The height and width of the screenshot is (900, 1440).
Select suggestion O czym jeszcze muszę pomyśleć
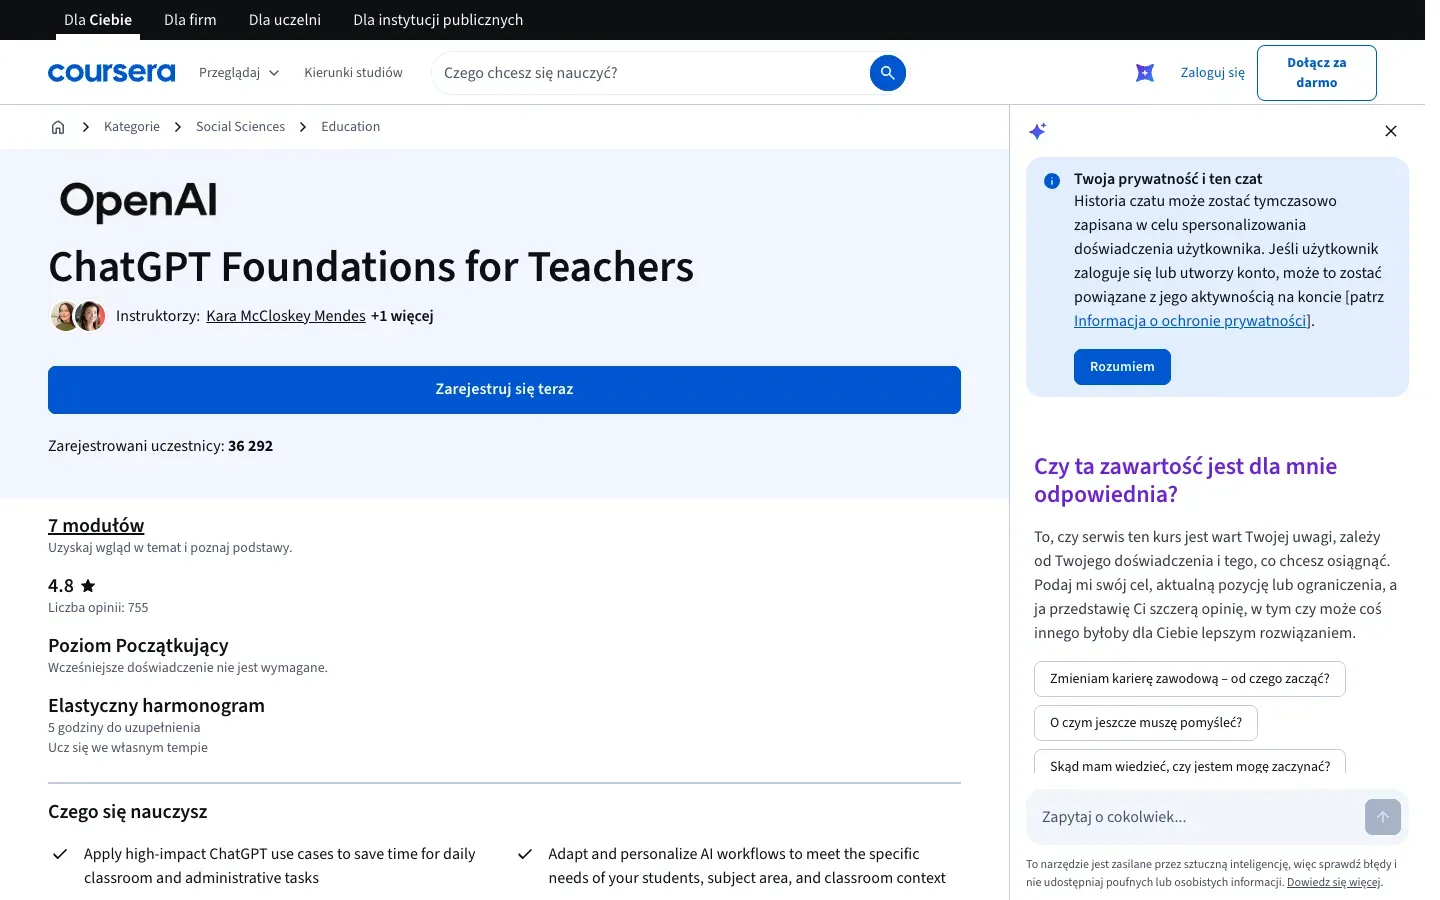pos(1145,723)
